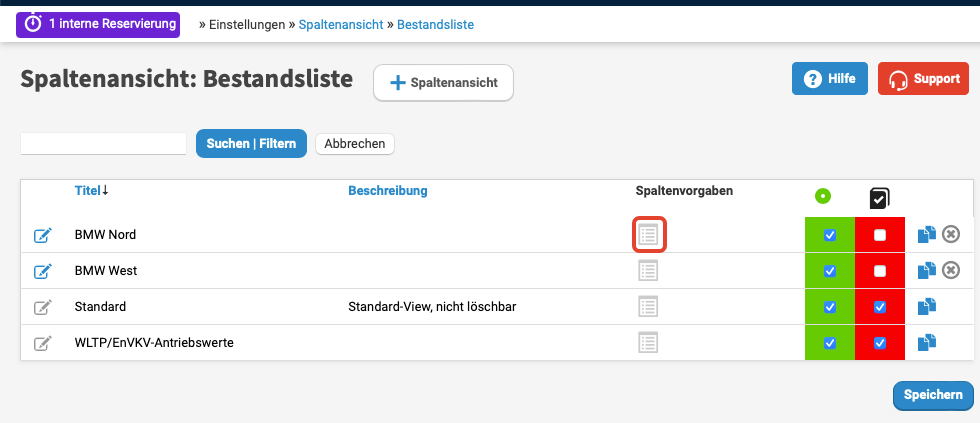
Task: Open Spaltenvorgaben for WLTP/EnVKV-Antriebswerte
Action: coord(649,343)
